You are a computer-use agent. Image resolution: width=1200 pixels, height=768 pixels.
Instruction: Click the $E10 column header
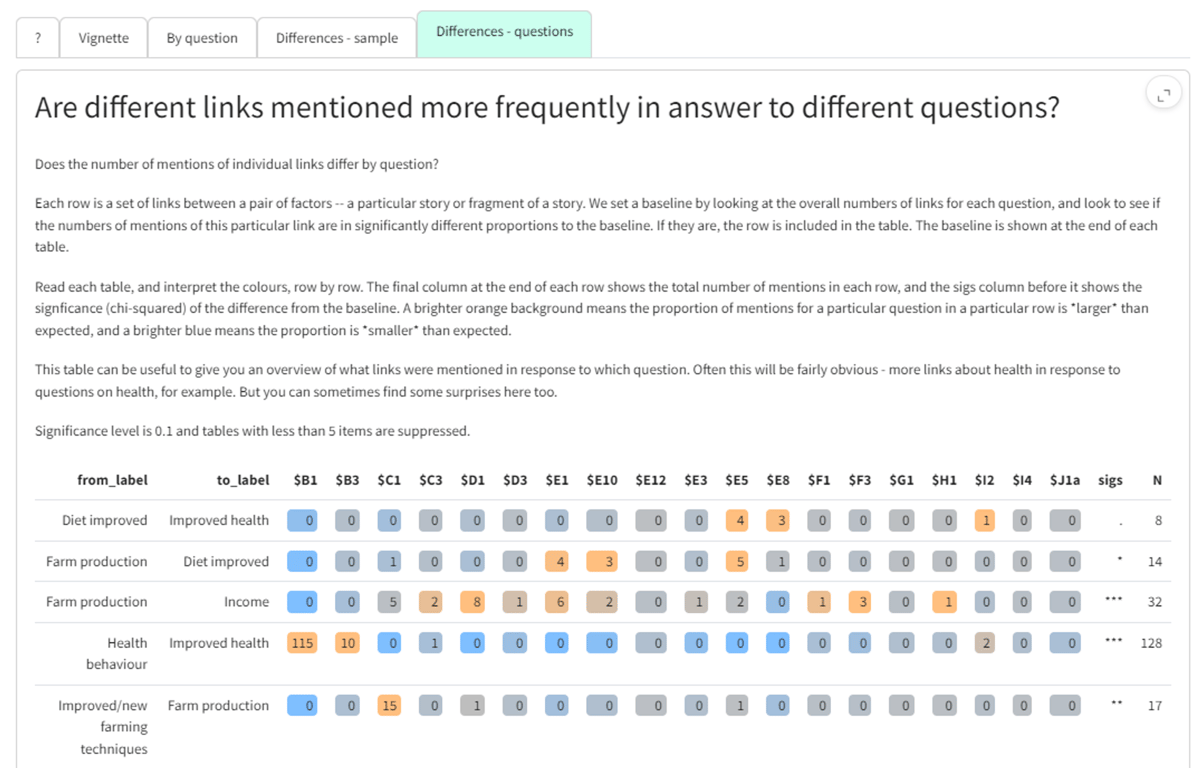[x=602, y=480]
